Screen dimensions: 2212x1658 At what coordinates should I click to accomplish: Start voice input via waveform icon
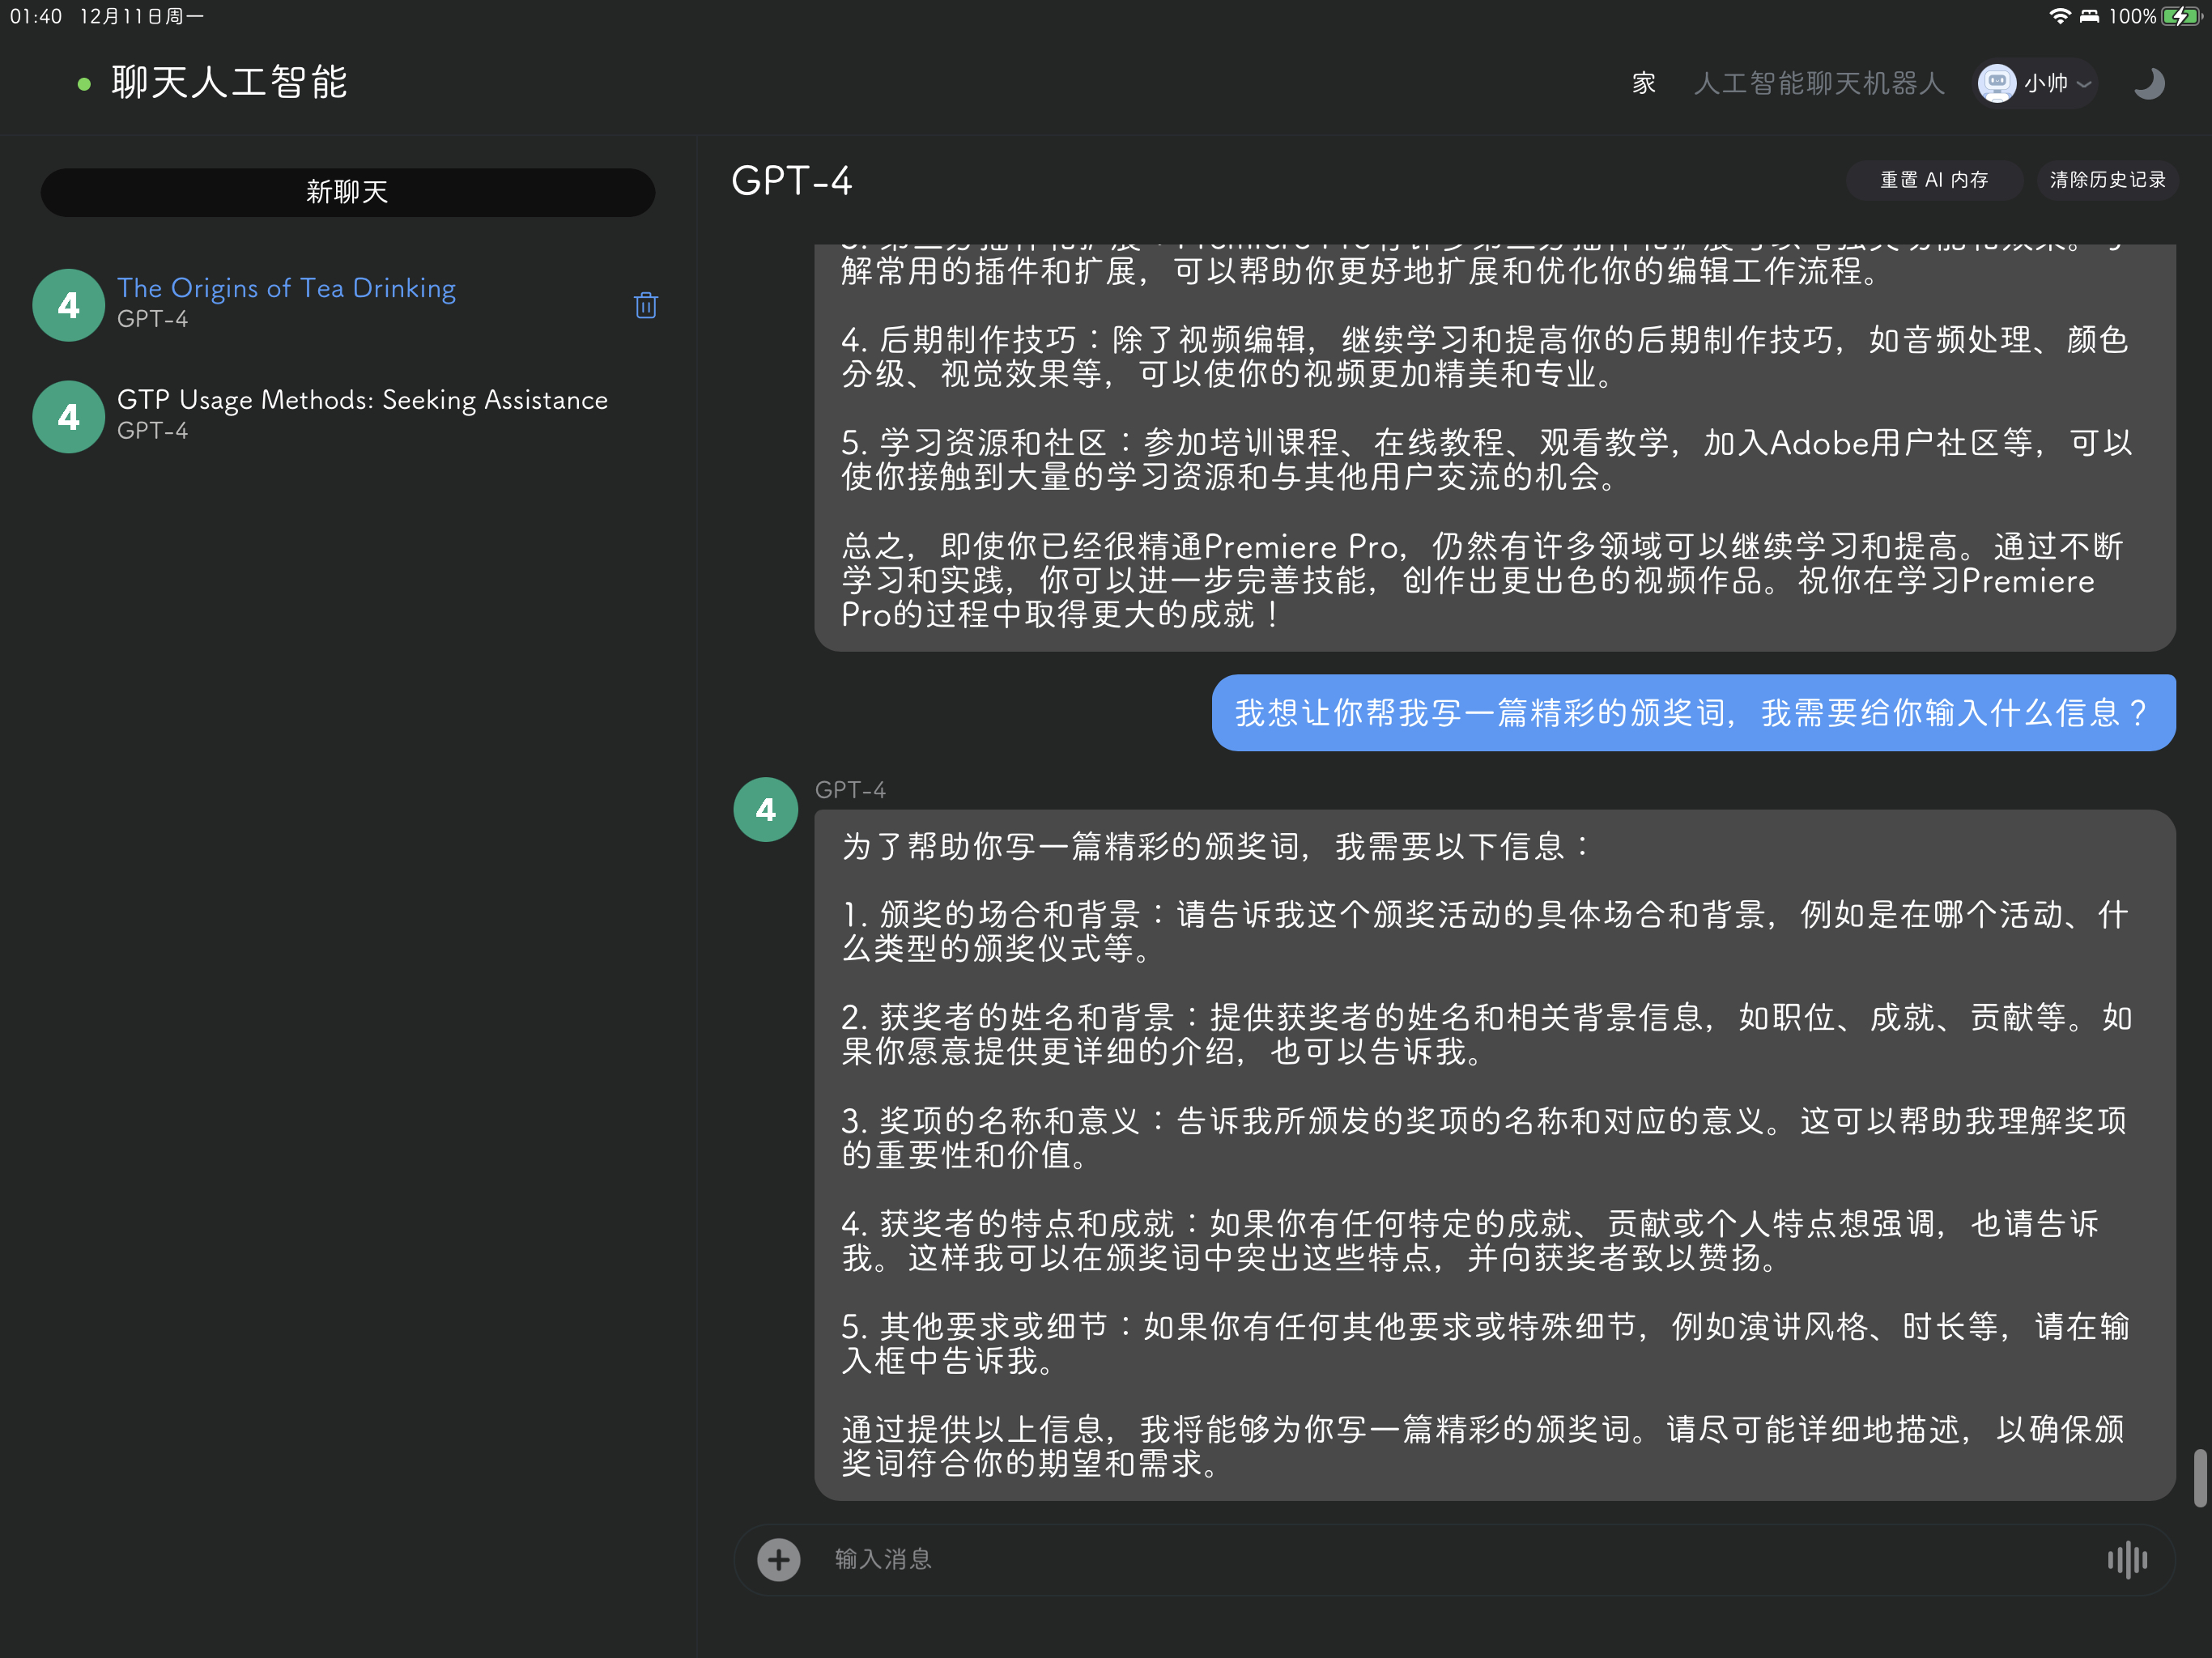coord(2126,1559)
